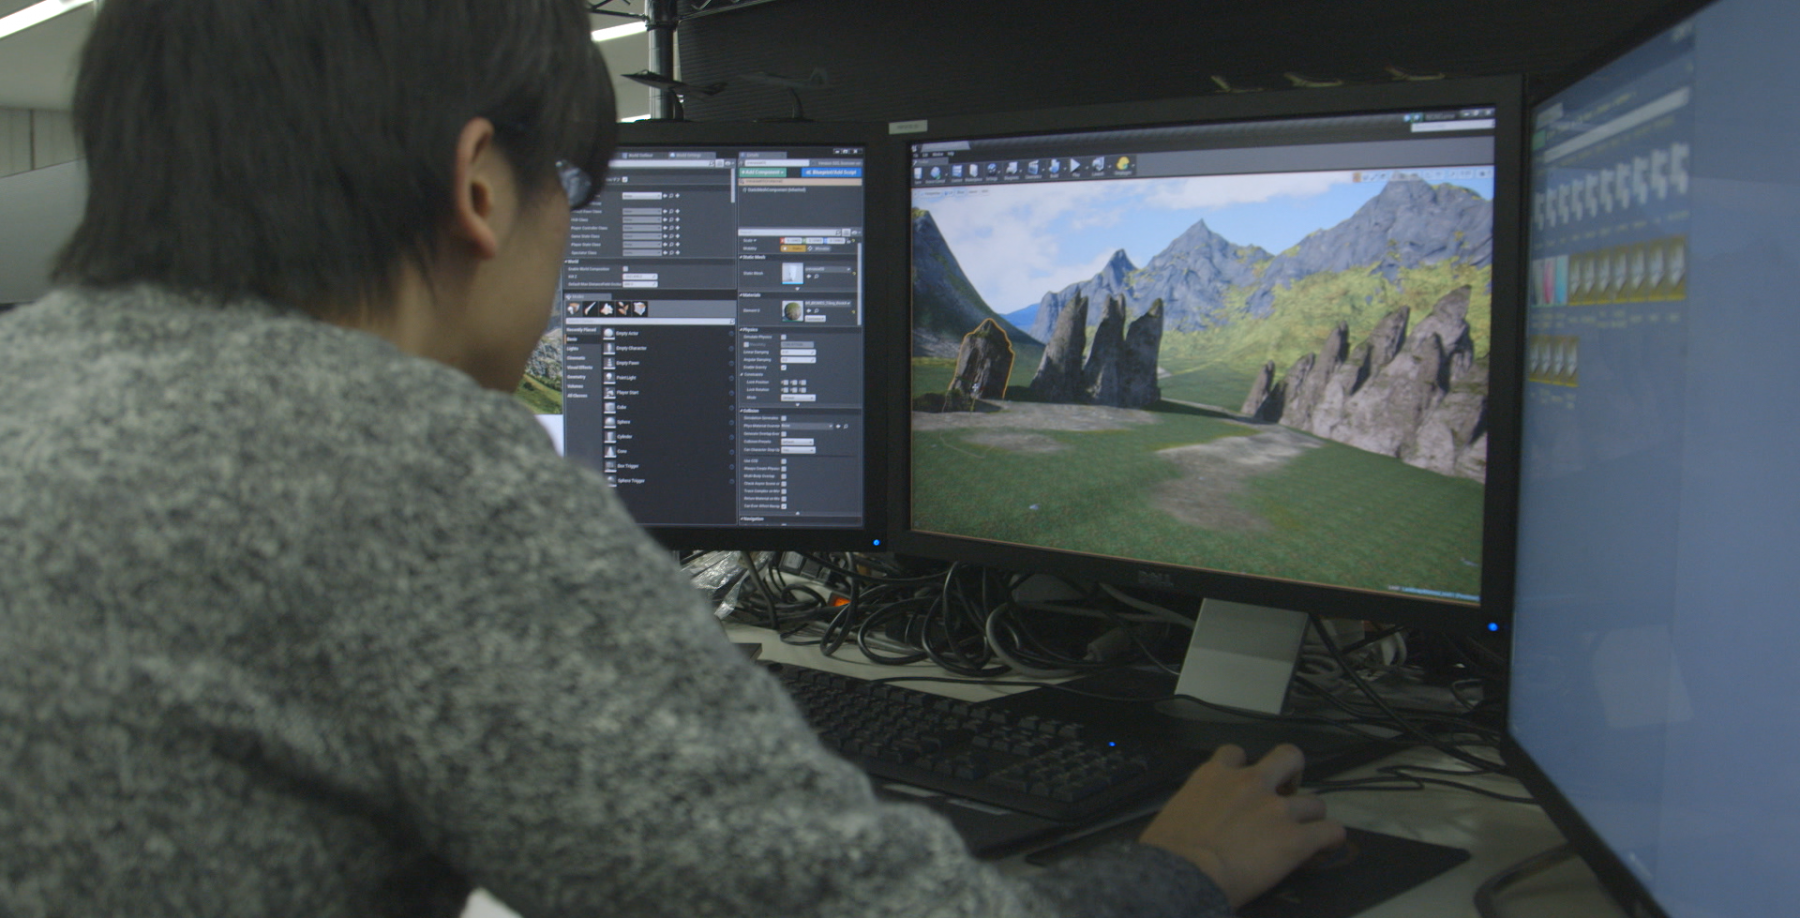Screen dimensions: 1800x918
Task: Toggle the last checkbox in the Collision section
Action: coord(784,506)
